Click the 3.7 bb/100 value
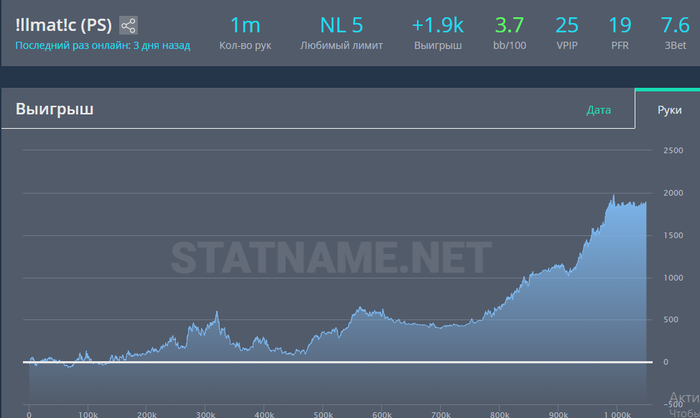 tap(509, 25)
